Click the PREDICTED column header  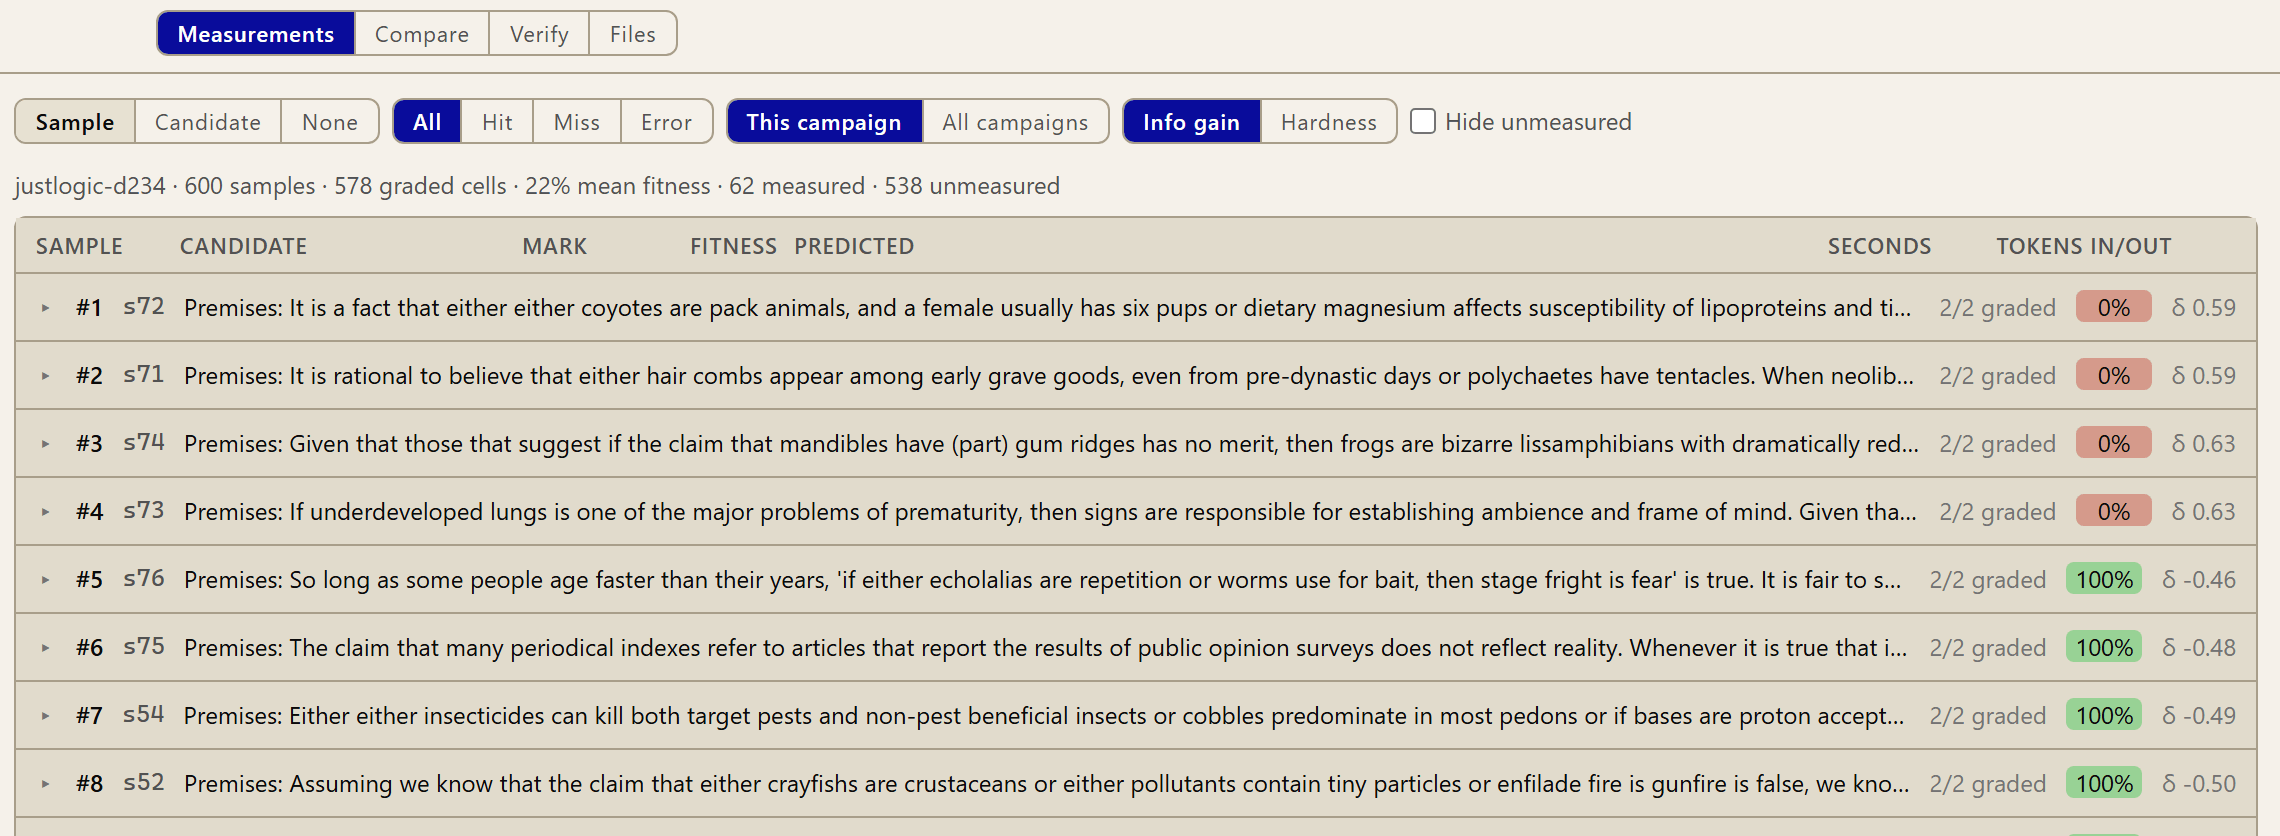[x=854, y=246]
